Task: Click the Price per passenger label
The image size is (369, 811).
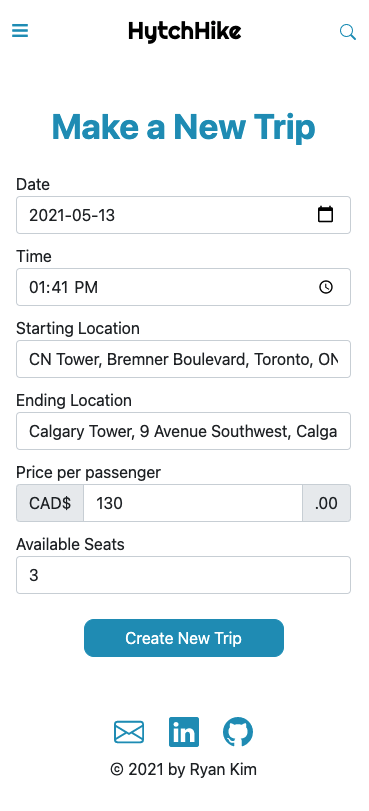Action: click(88, 472)
